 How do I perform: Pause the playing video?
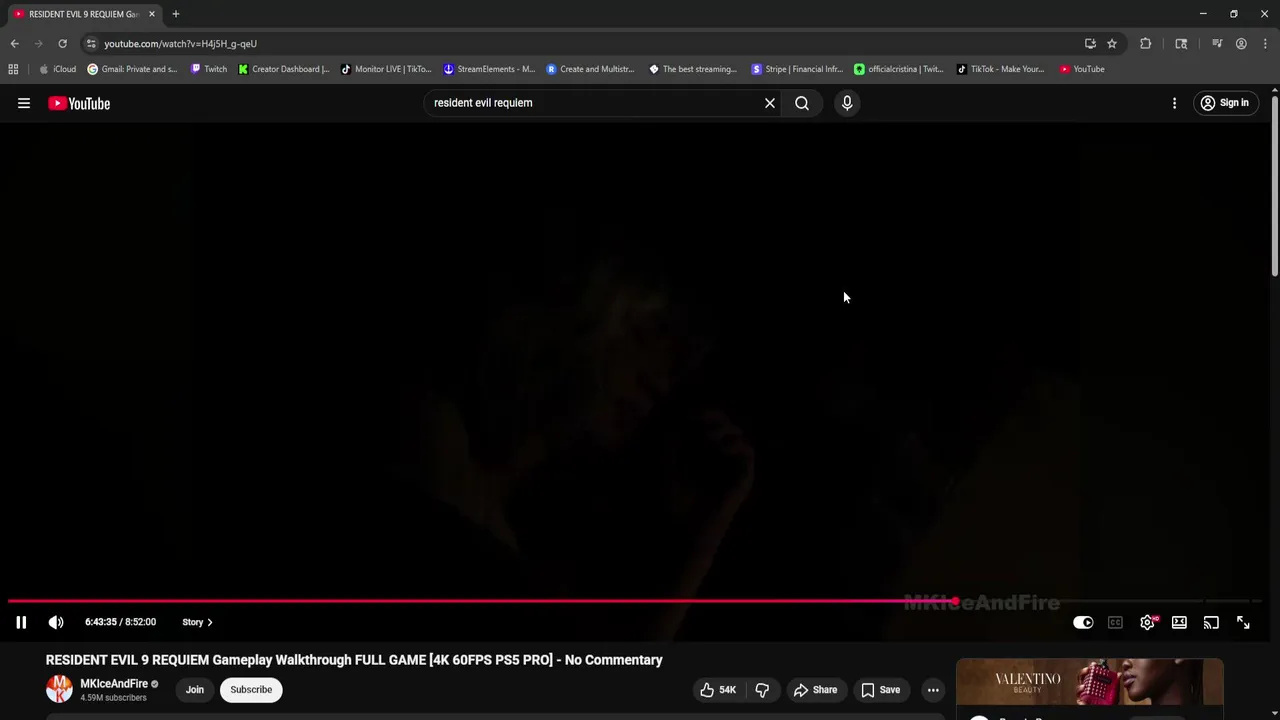coord(21,622)
